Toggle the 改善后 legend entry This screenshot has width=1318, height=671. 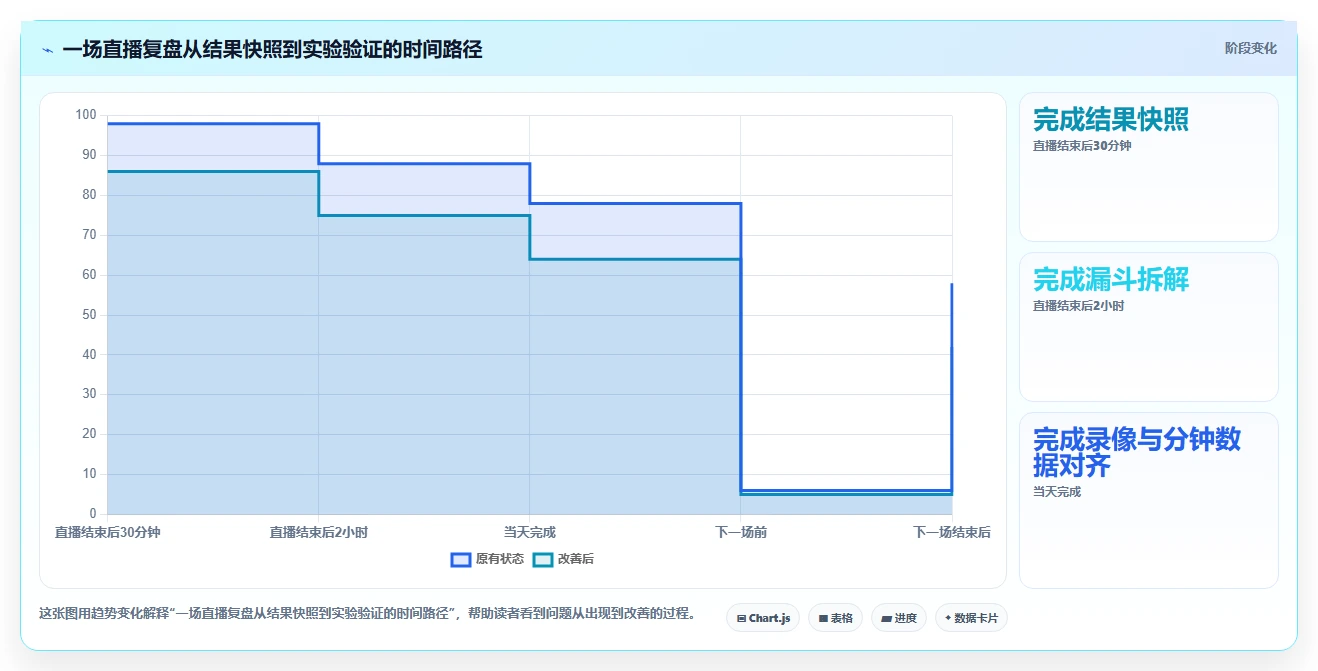click(563, 559)
